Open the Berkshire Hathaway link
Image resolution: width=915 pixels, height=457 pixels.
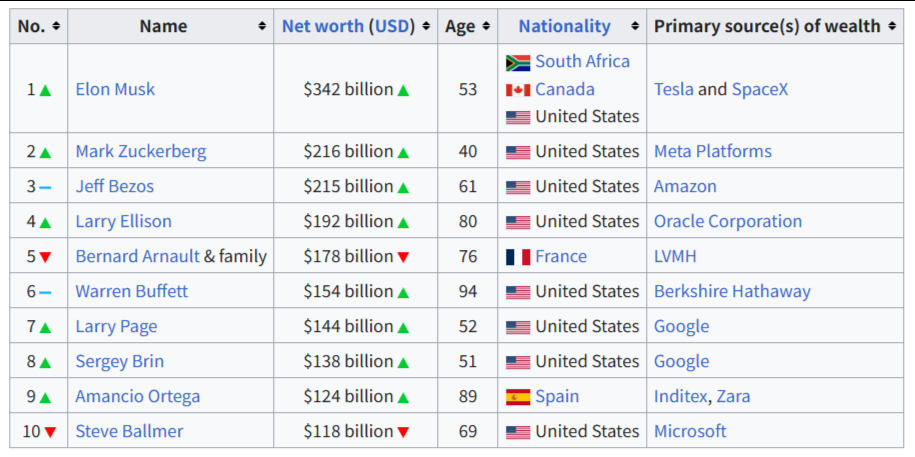tap(732, 291)
